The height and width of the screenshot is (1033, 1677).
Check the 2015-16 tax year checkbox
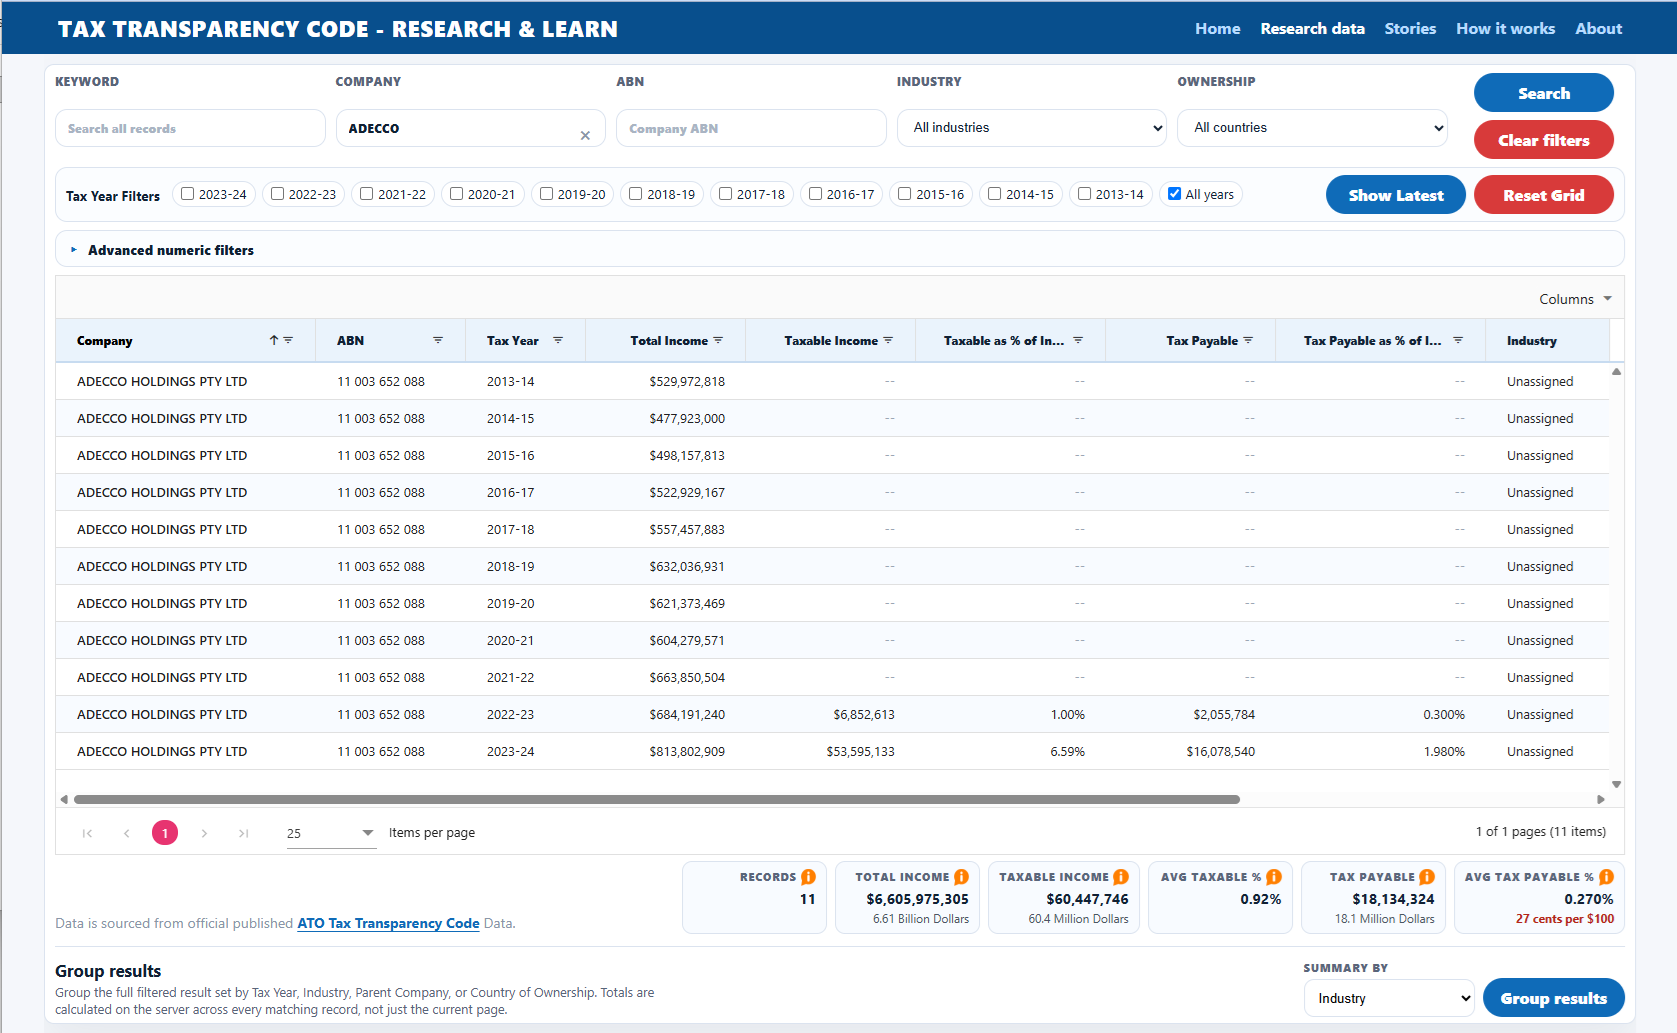click(904, 194)
